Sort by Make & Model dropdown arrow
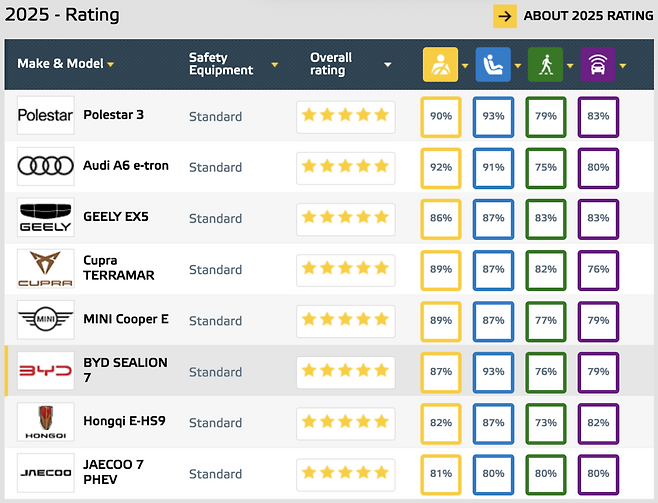The width and height of the screenshot is (658, 503). [110, 65]
